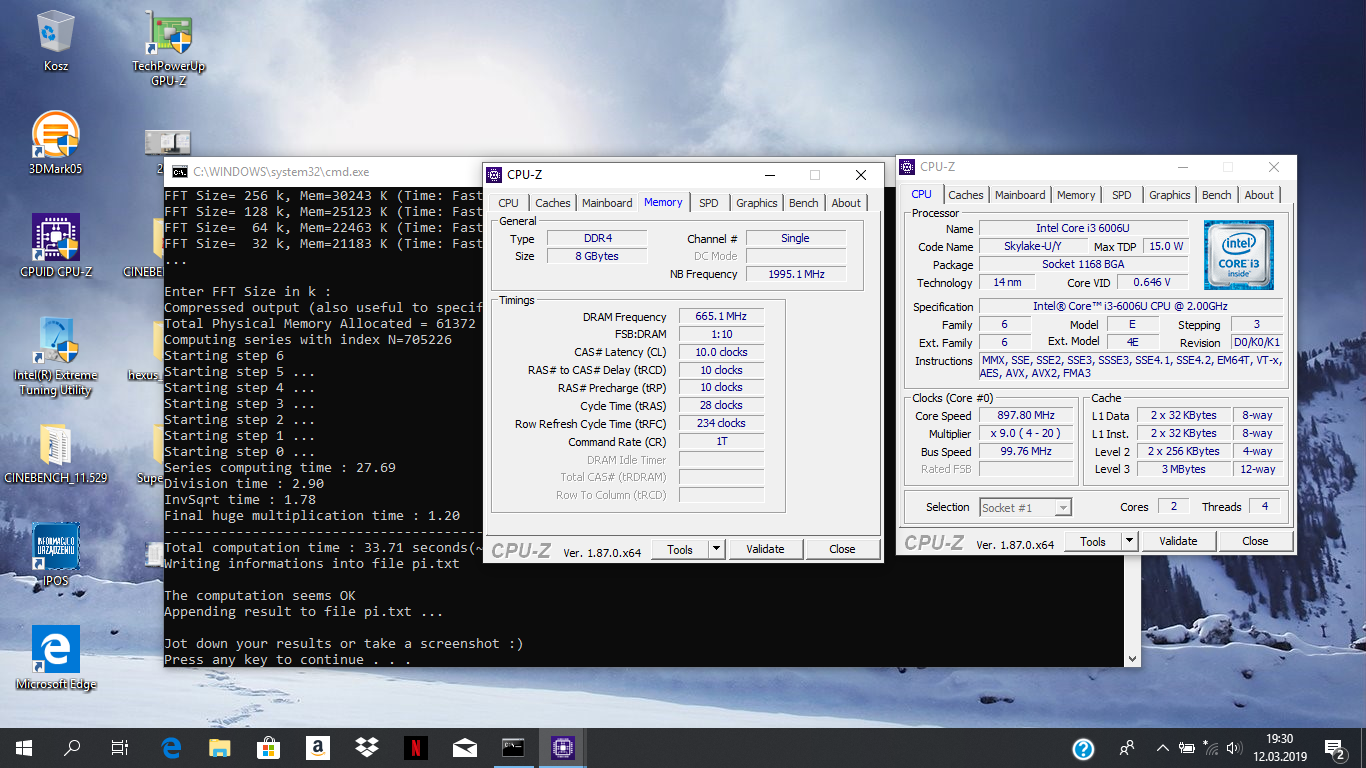The width and height of the screenshot is (1366, 768).
Task: Open Caches tab in Memory CPU-Z window
Action: [552, 203]
